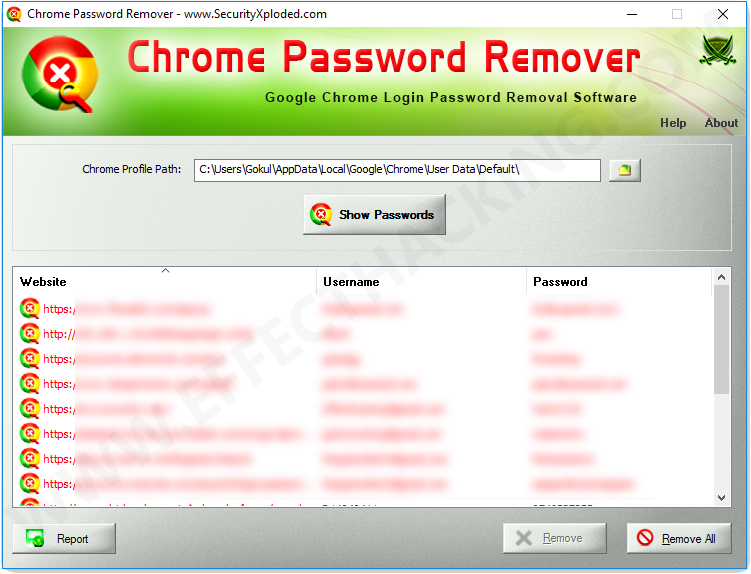Click Show Passwords button
This screenshot has height=574, width=751.
point(375,214)
